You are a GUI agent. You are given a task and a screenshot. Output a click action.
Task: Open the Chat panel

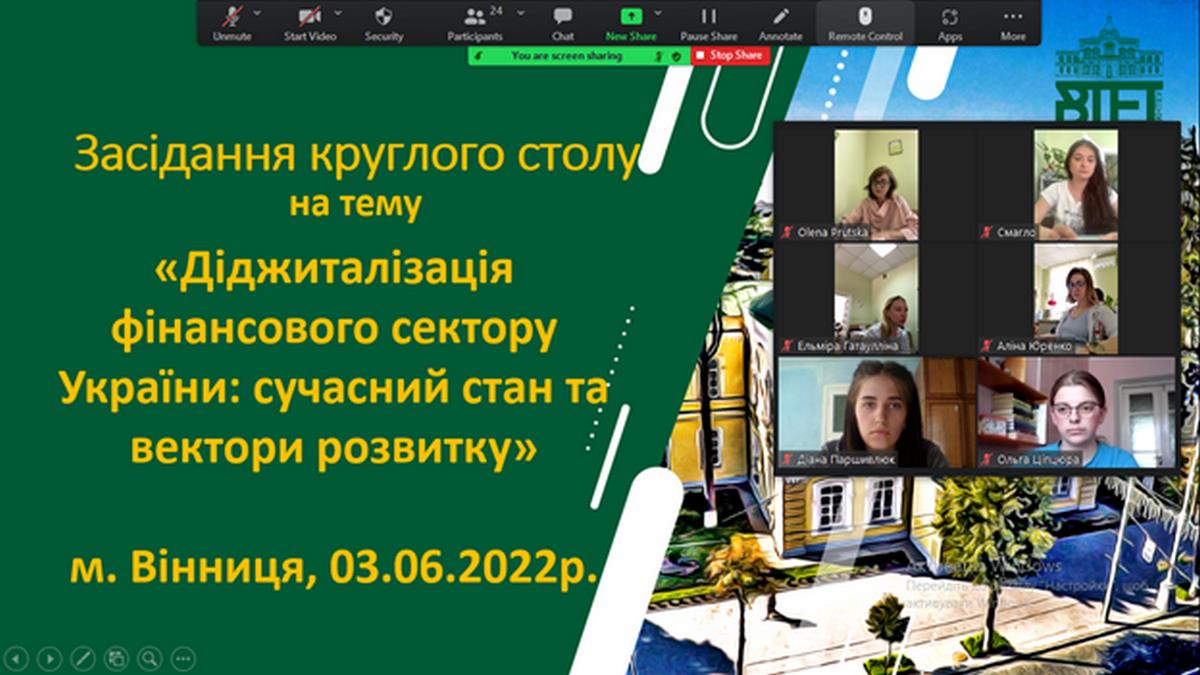[563, 22]
